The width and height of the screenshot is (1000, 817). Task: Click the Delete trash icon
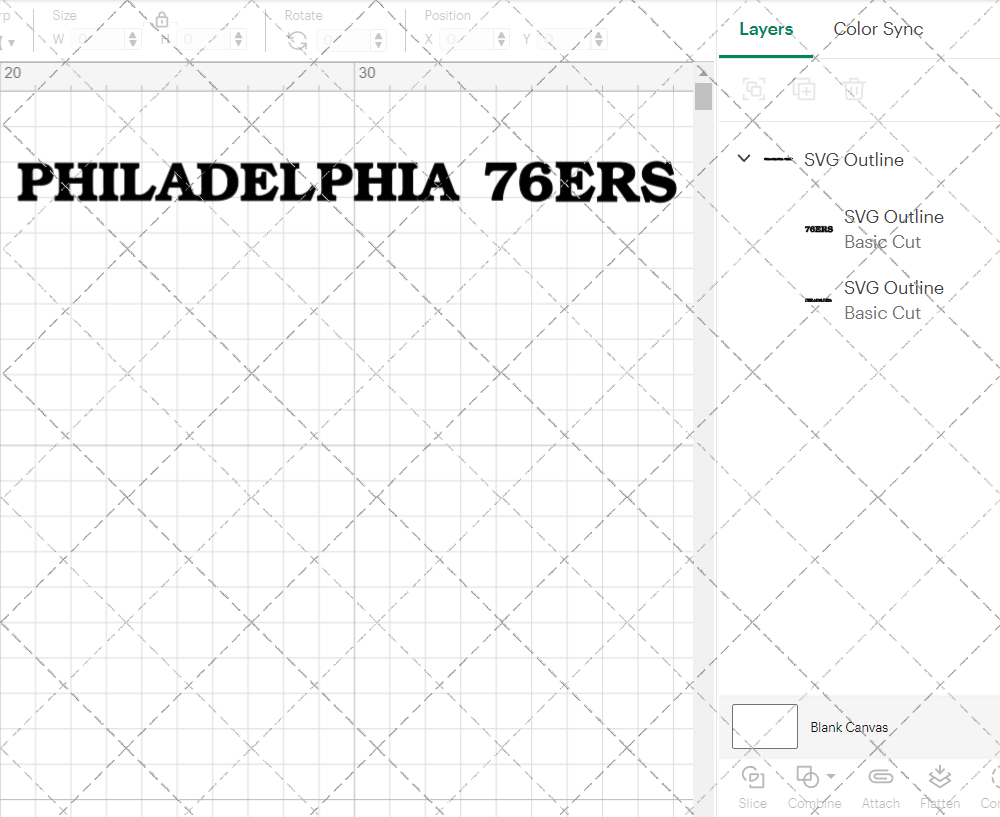[852, 89]
